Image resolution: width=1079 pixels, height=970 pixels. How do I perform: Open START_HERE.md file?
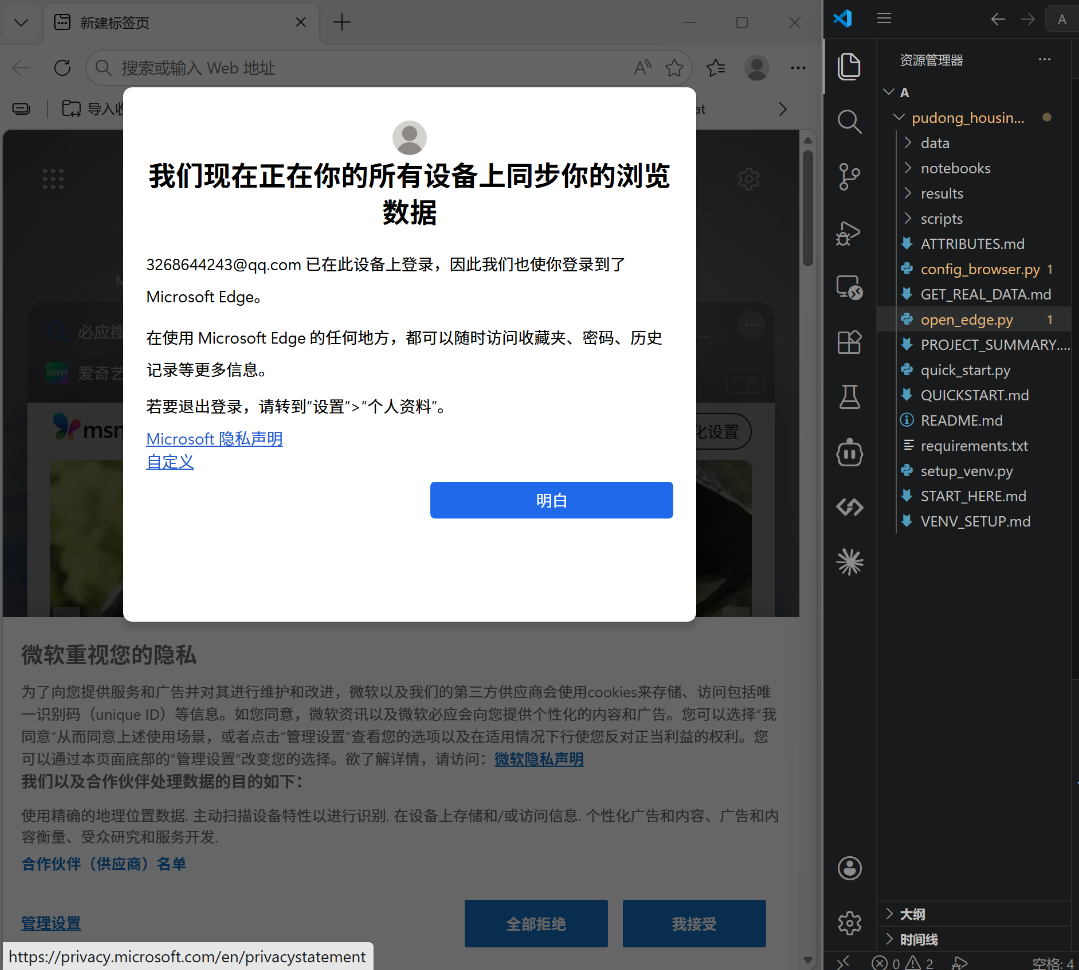click(973, 497)
